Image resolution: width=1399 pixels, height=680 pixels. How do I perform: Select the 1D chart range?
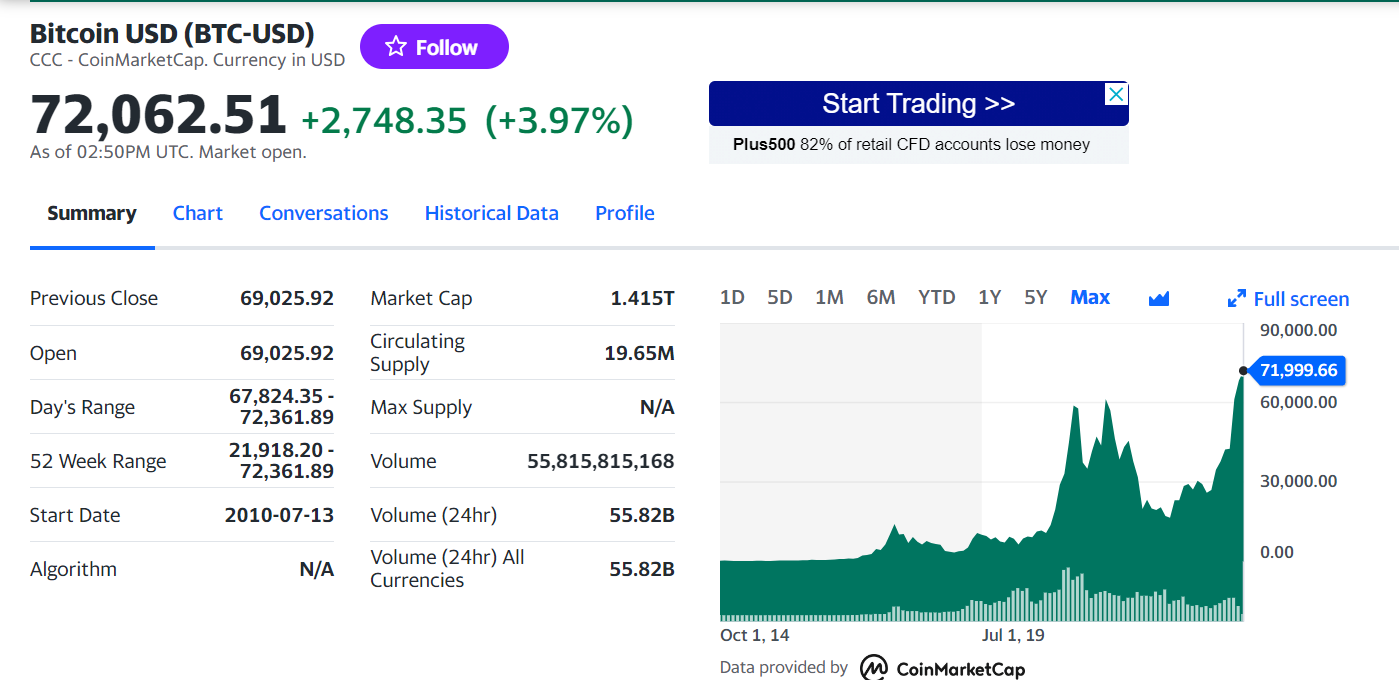pyautogui.click(x=733, y=297)
